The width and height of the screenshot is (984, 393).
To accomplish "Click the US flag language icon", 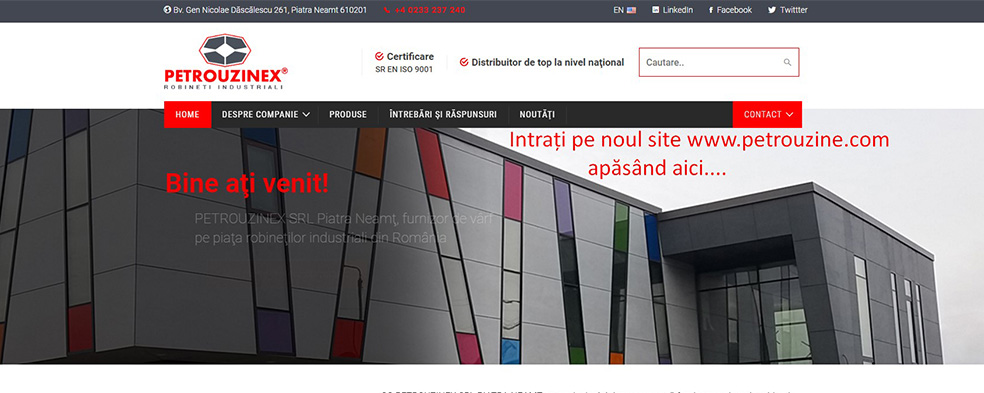I will [x=631, y=10].
